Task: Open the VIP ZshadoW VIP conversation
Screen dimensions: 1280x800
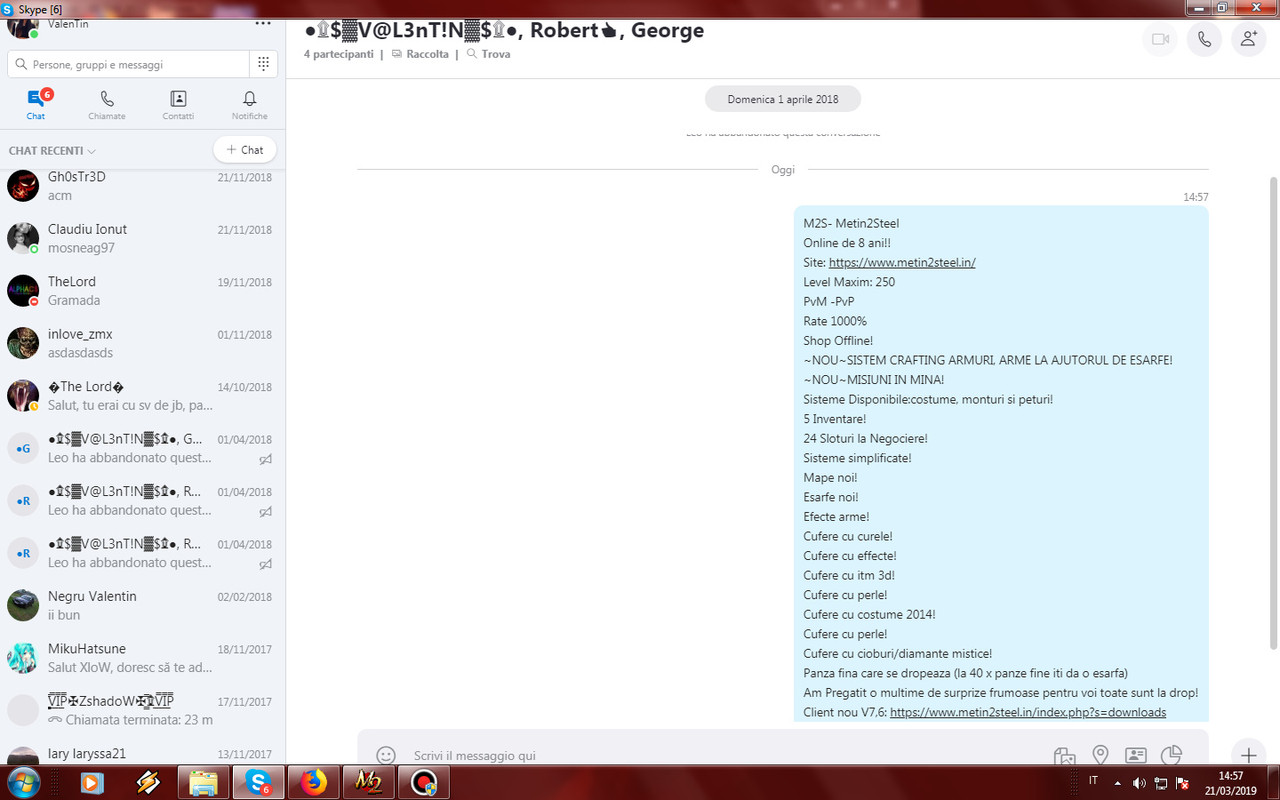Action: pos(142,710)
